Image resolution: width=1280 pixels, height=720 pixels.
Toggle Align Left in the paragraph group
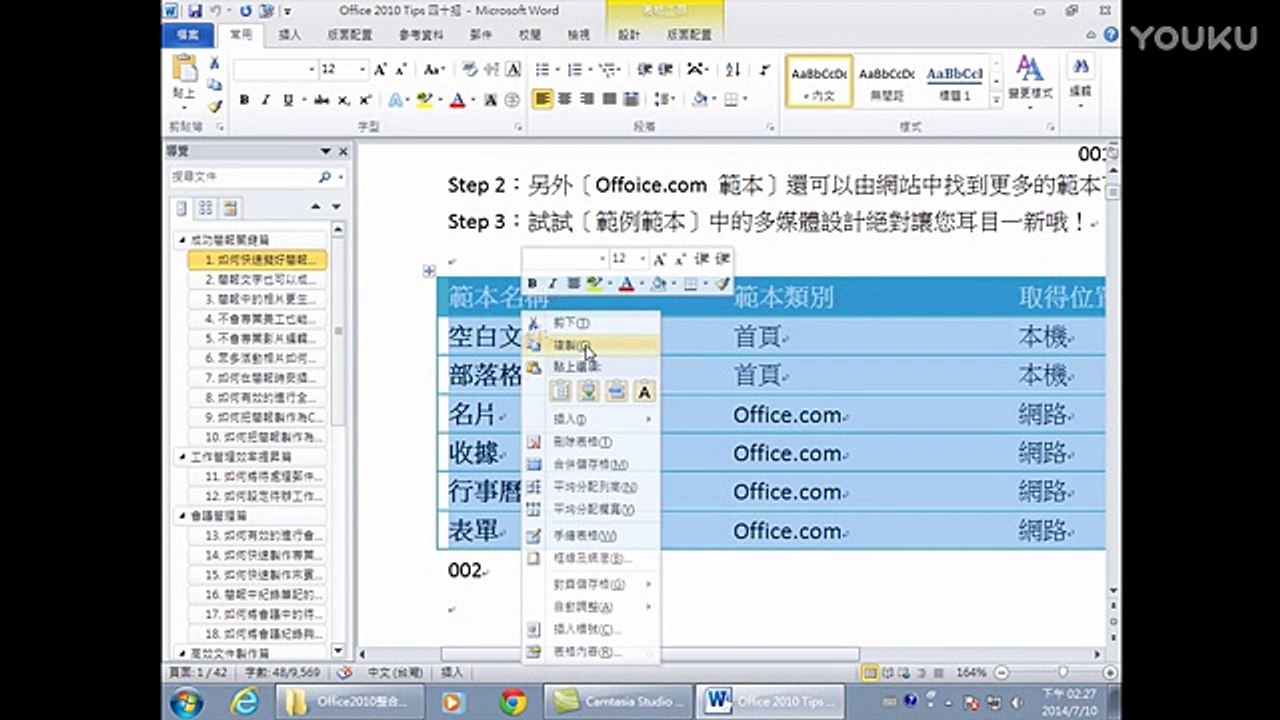(543, 100)
